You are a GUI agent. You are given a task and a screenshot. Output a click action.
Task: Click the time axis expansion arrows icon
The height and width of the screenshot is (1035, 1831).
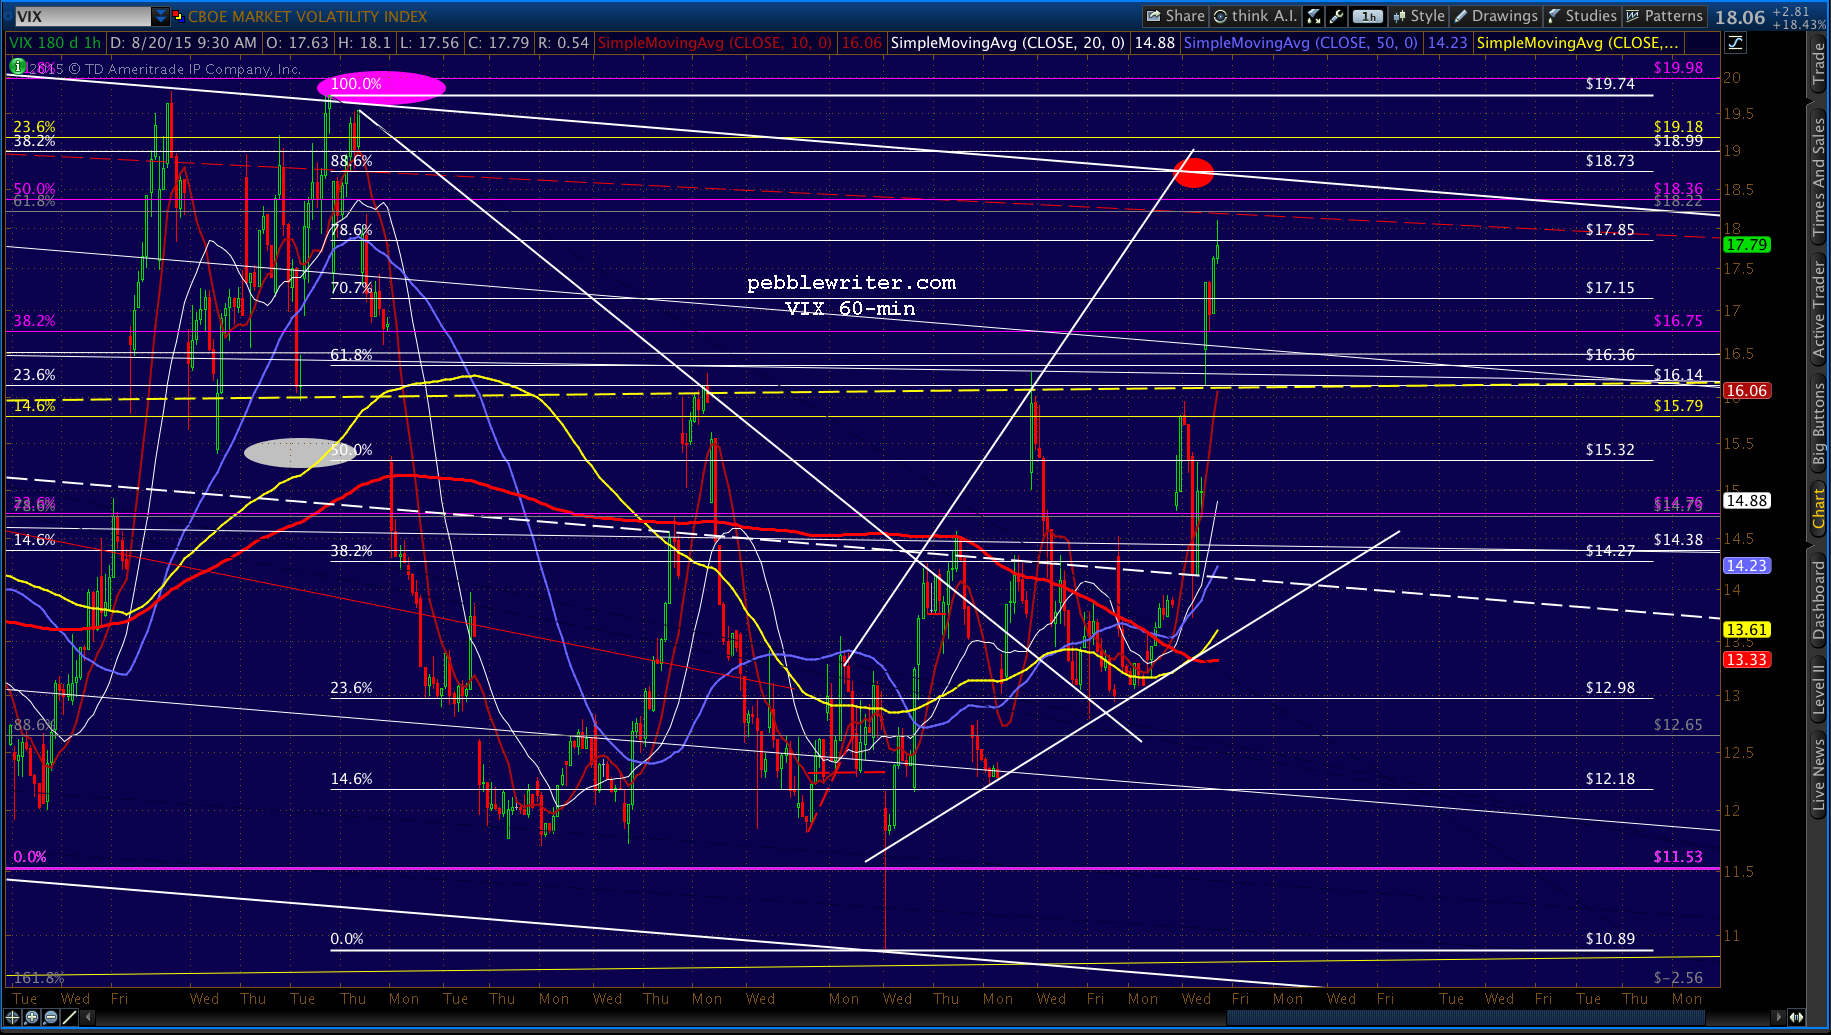coord(1799,1017)
